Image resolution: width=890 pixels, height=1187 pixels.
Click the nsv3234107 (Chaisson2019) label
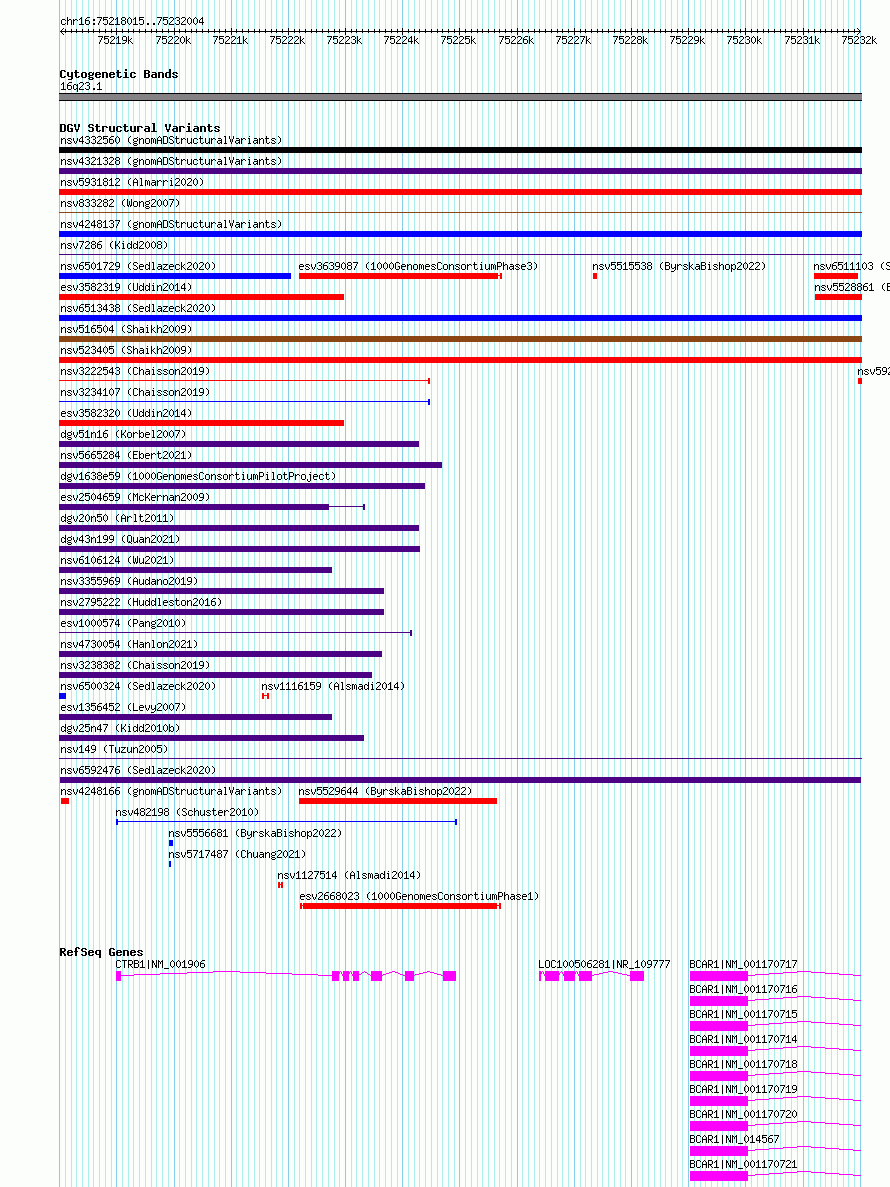coord(135,392)
